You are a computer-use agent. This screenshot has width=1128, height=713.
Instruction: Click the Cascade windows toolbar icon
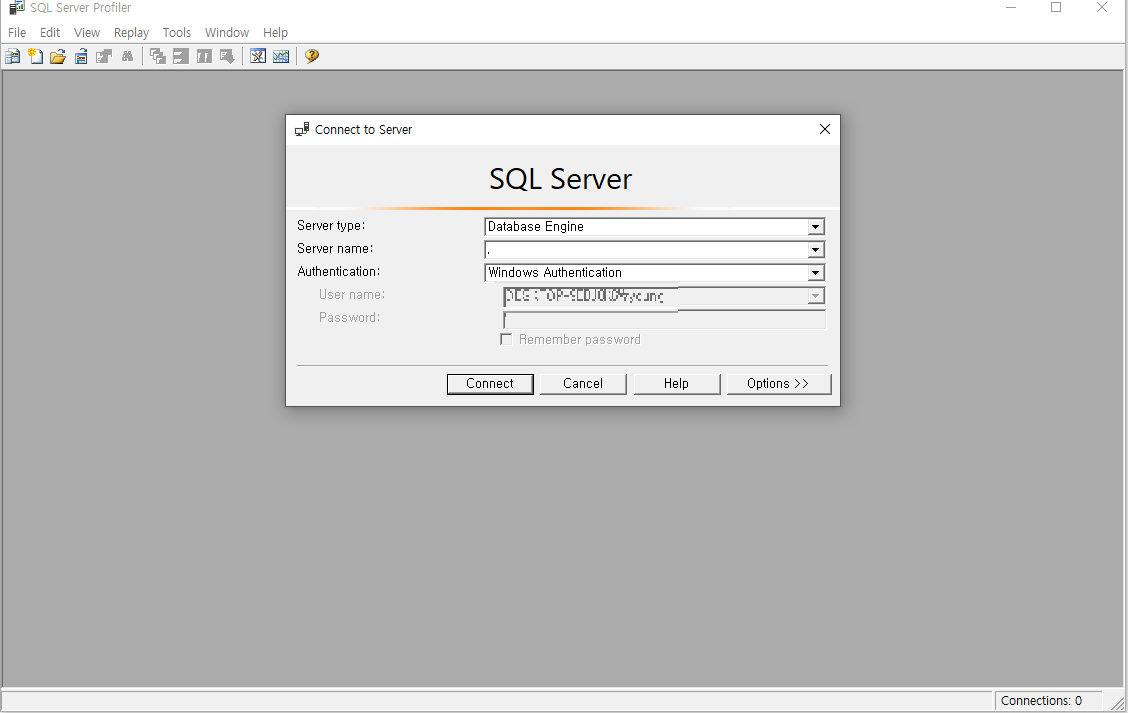tap(158, 56)
